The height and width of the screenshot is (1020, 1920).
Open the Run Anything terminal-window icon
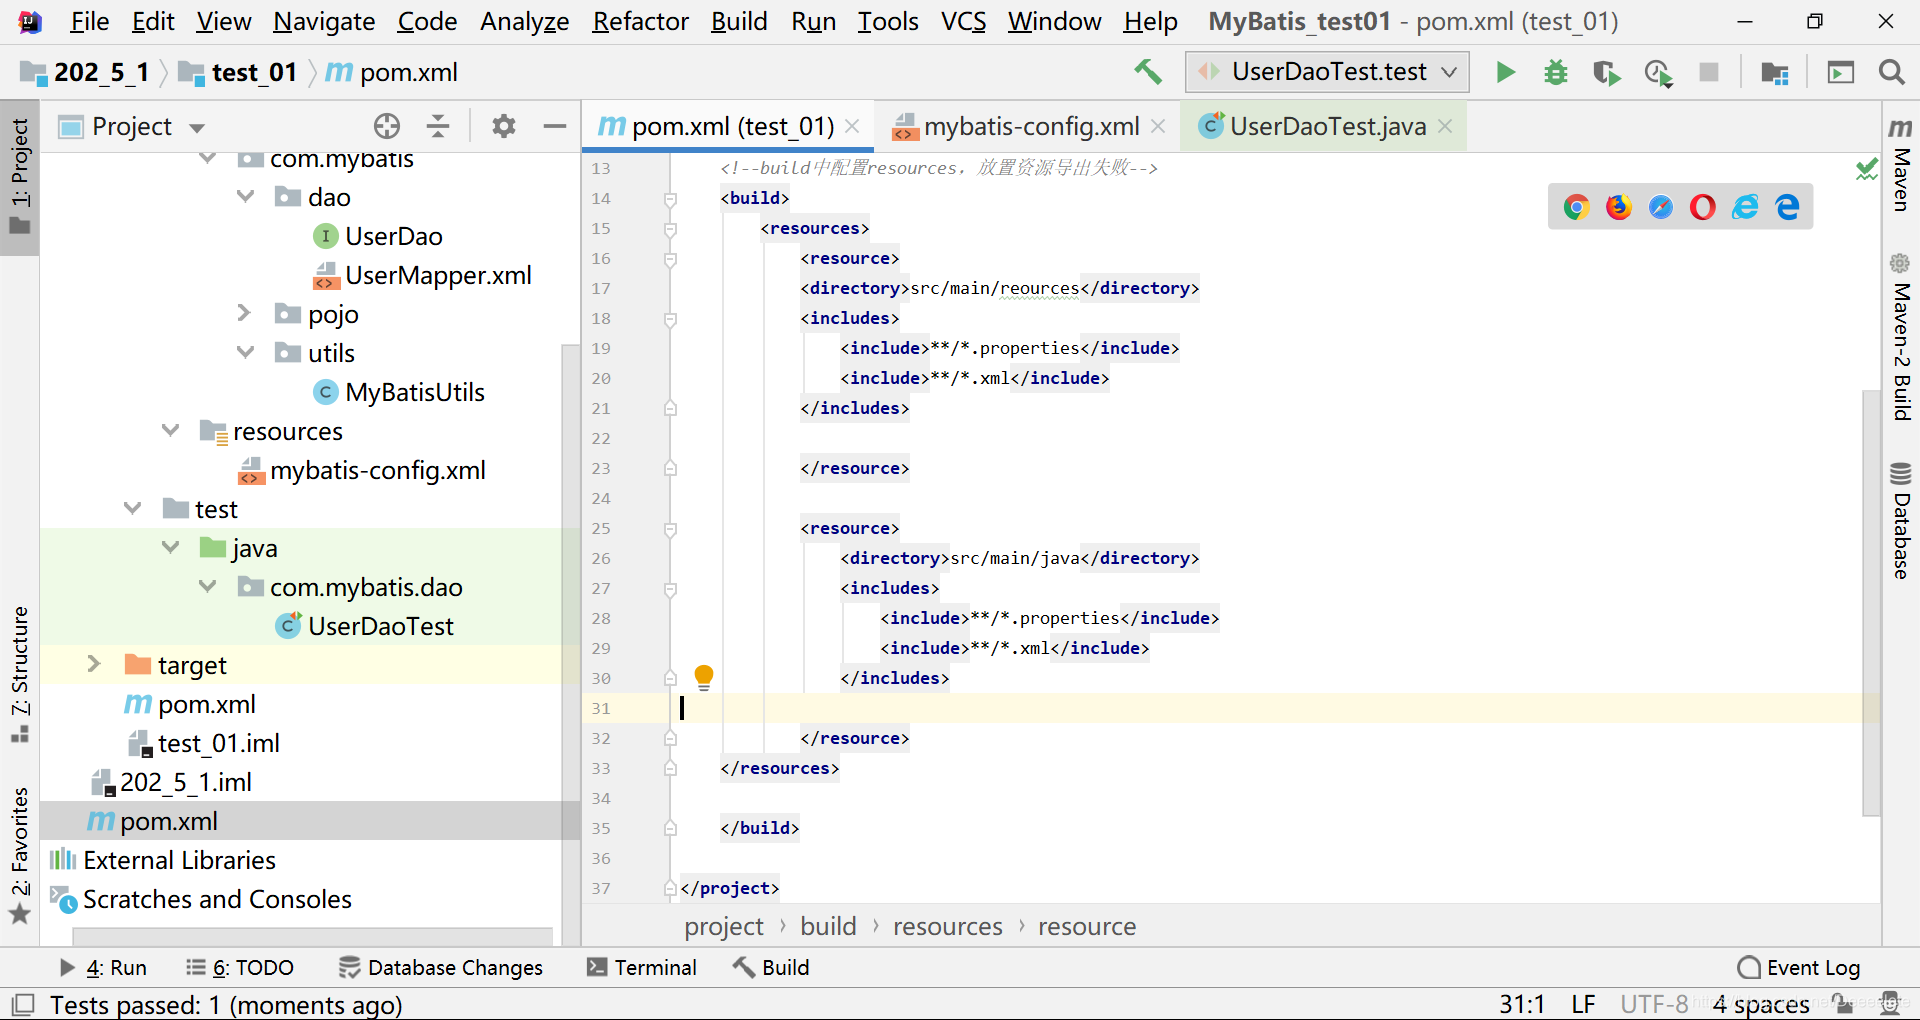[x=1841, y=72]
